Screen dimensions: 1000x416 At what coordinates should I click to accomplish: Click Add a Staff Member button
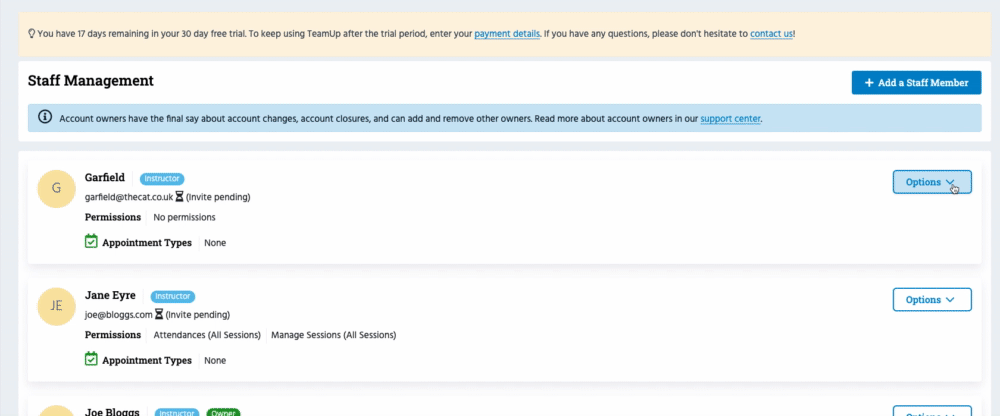point(916,82)
